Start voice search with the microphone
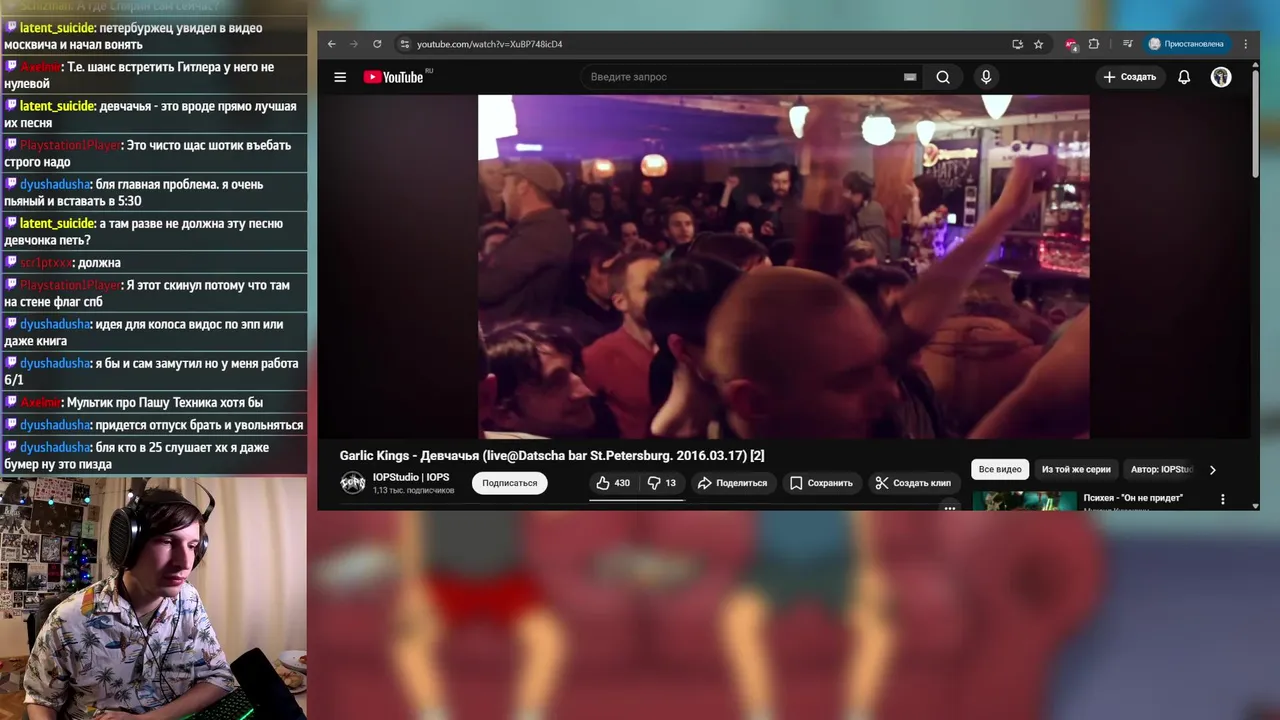Viewport: 1280px width, 720px height. tap(986, 77)
